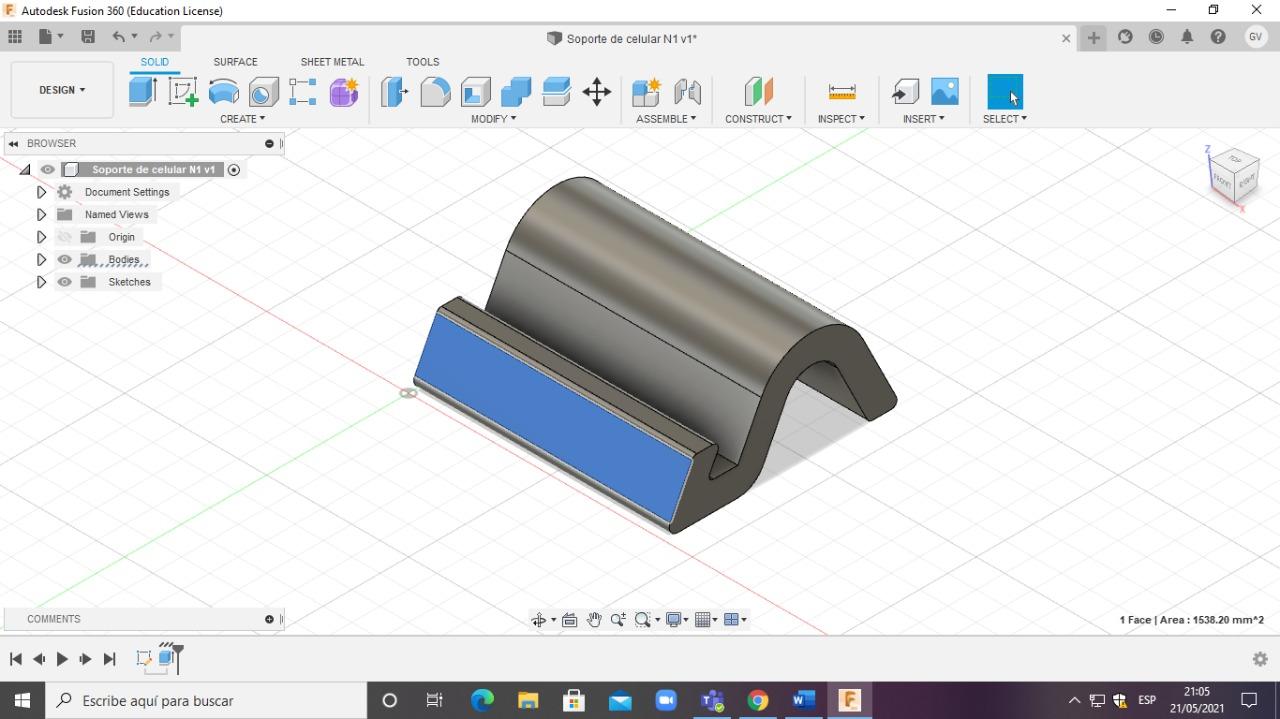Image resolution: width=1280 pixels, height=719 pixels.
Task: Switch to the SURFACE tab
Action: (x=235, y=62)
